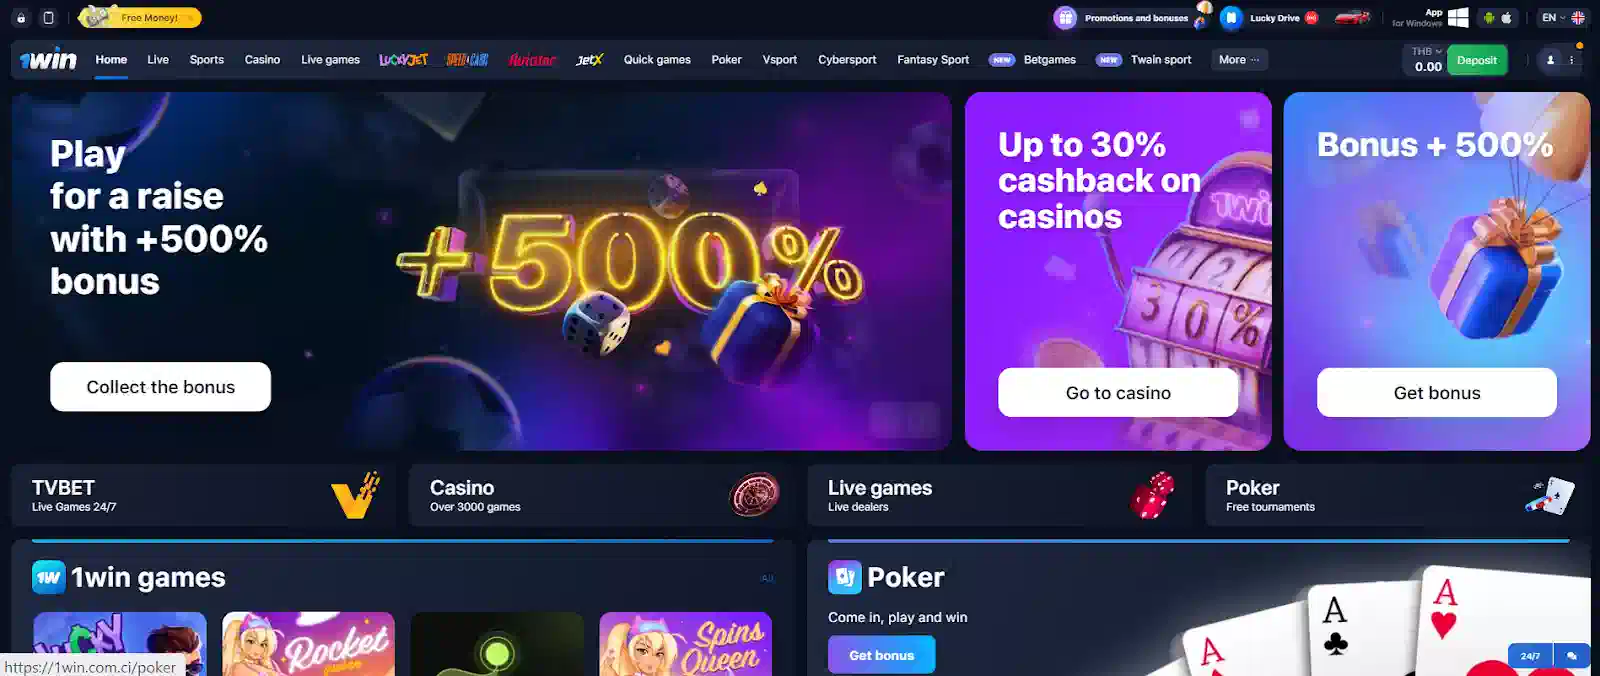Go to the Poker menu item
The height and width of the screenshot is (676, 1600).
(x=726, y=60)
